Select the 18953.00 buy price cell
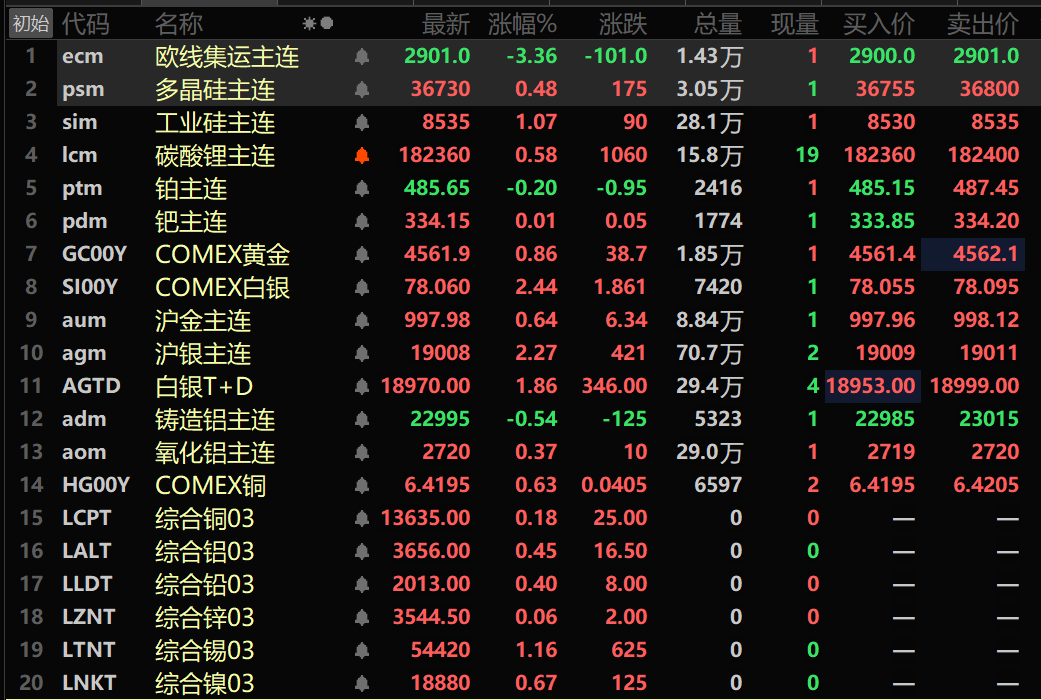 [x=872, y=387]
